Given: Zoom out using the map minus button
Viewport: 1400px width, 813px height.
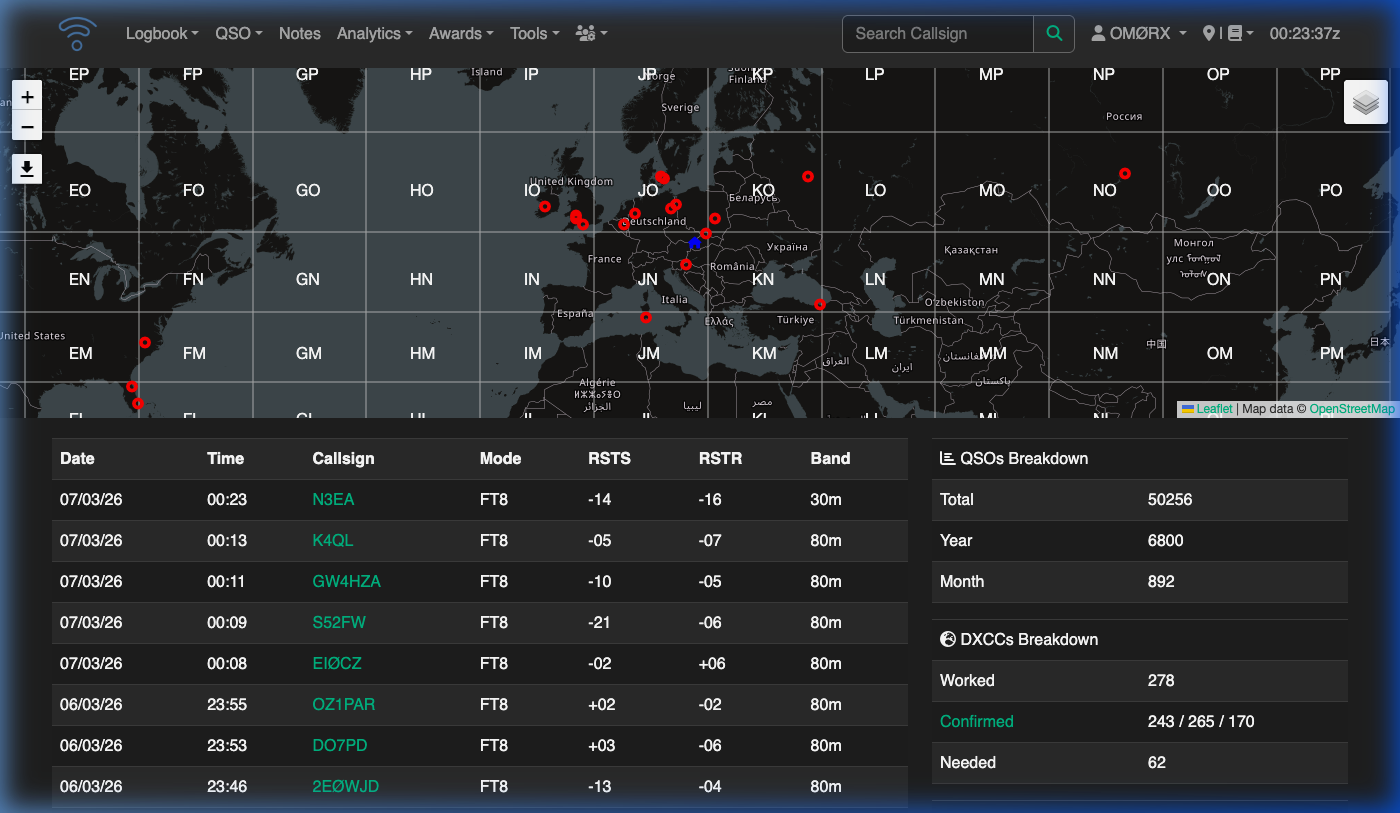Looking at the screenshot, I should pos(27,126).
